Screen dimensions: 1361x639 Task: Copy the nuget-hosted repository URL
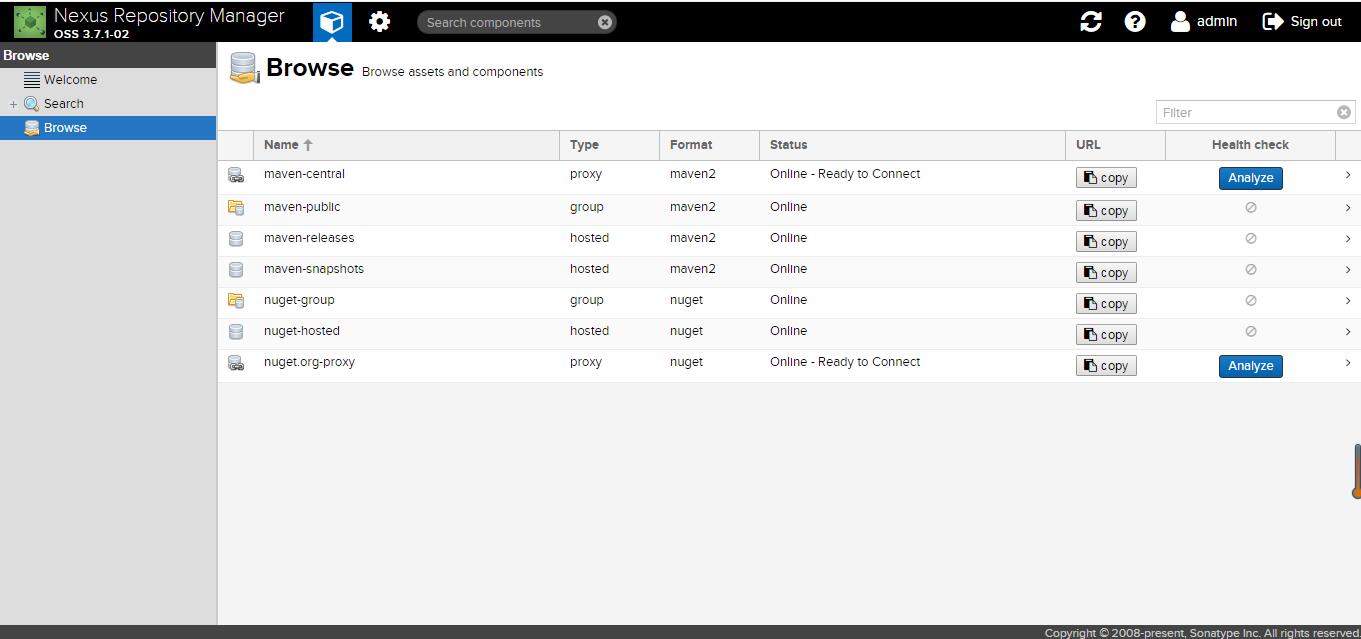1106,335
